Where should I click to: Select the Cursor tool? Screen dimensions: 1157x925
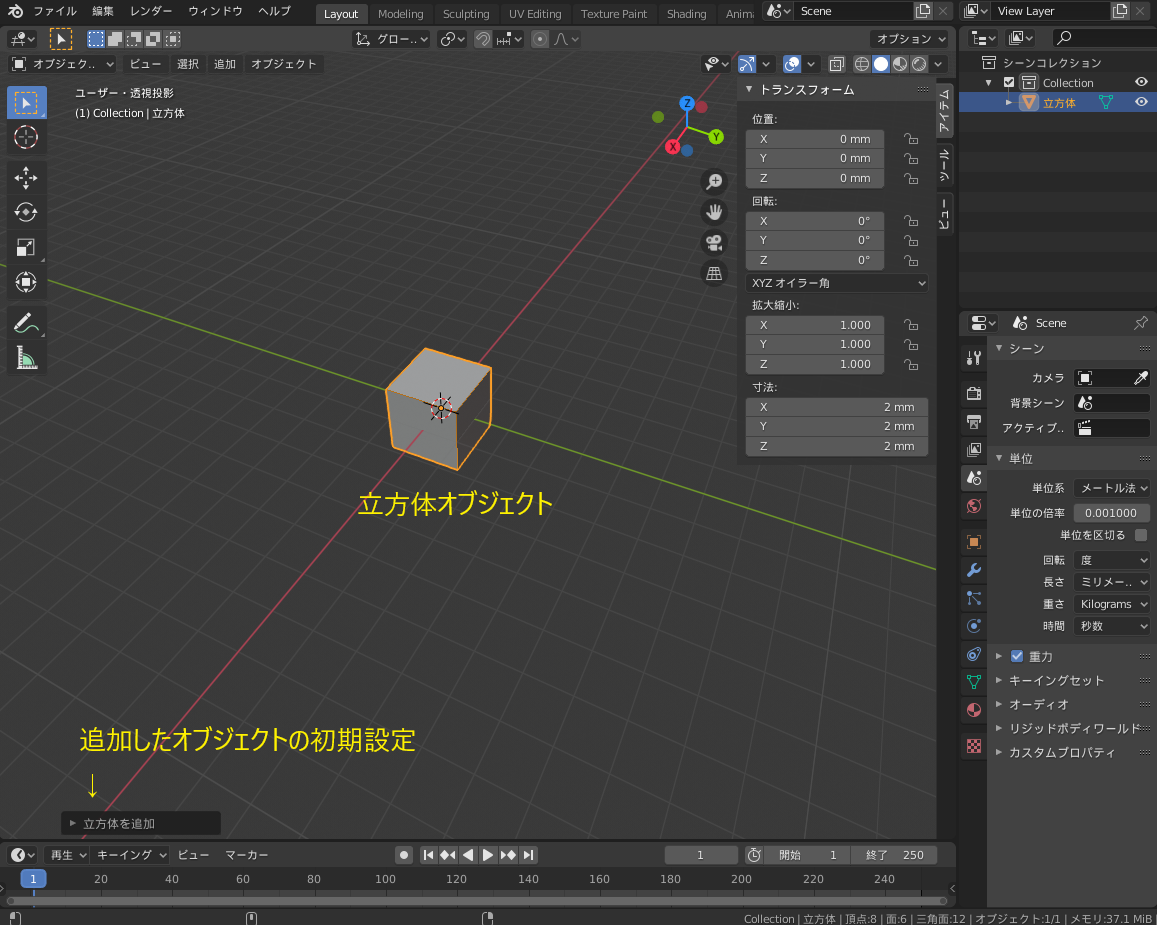(27, 137)
